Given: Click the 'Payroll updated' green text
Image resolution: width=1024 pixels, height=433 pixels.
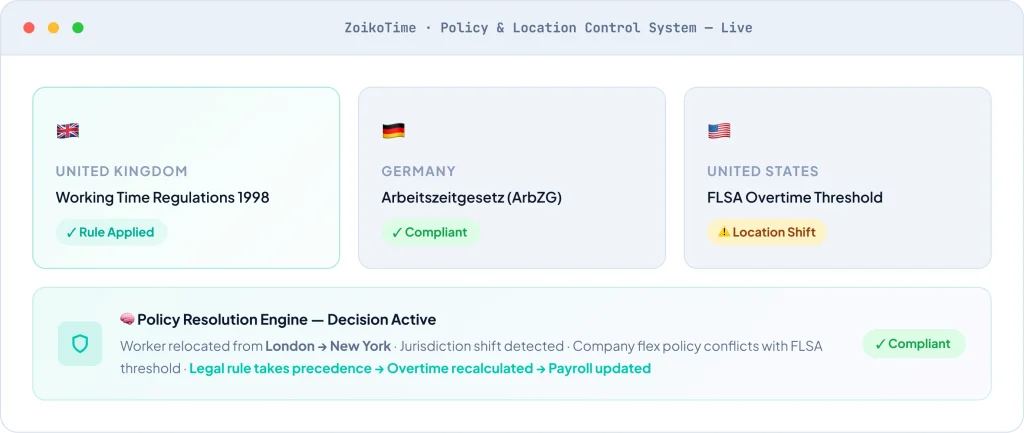Looking at the screenshot, I should click(599, 369).
